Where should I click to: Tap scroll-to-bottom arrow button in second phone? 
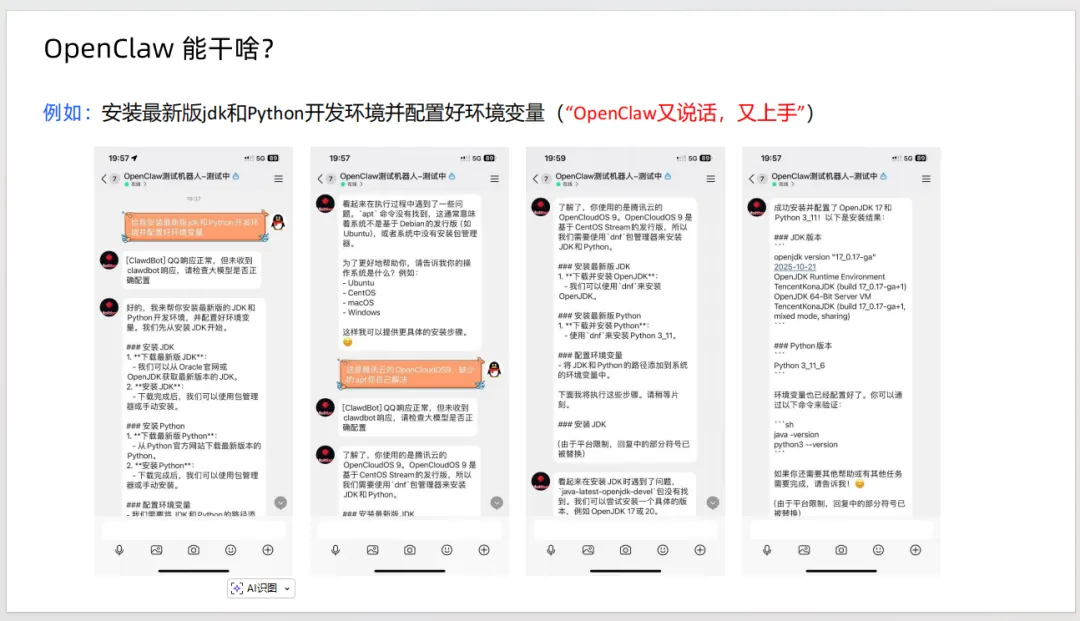497,503
